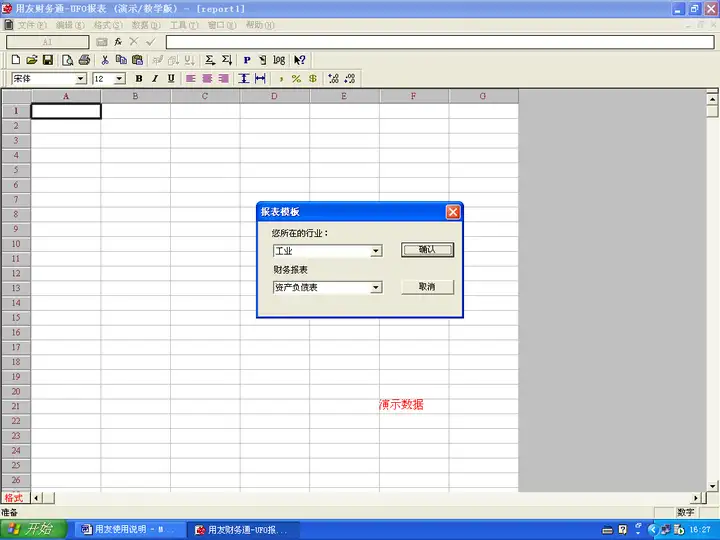
Task: Click the percent format icon
Action: tap(296, 79)
